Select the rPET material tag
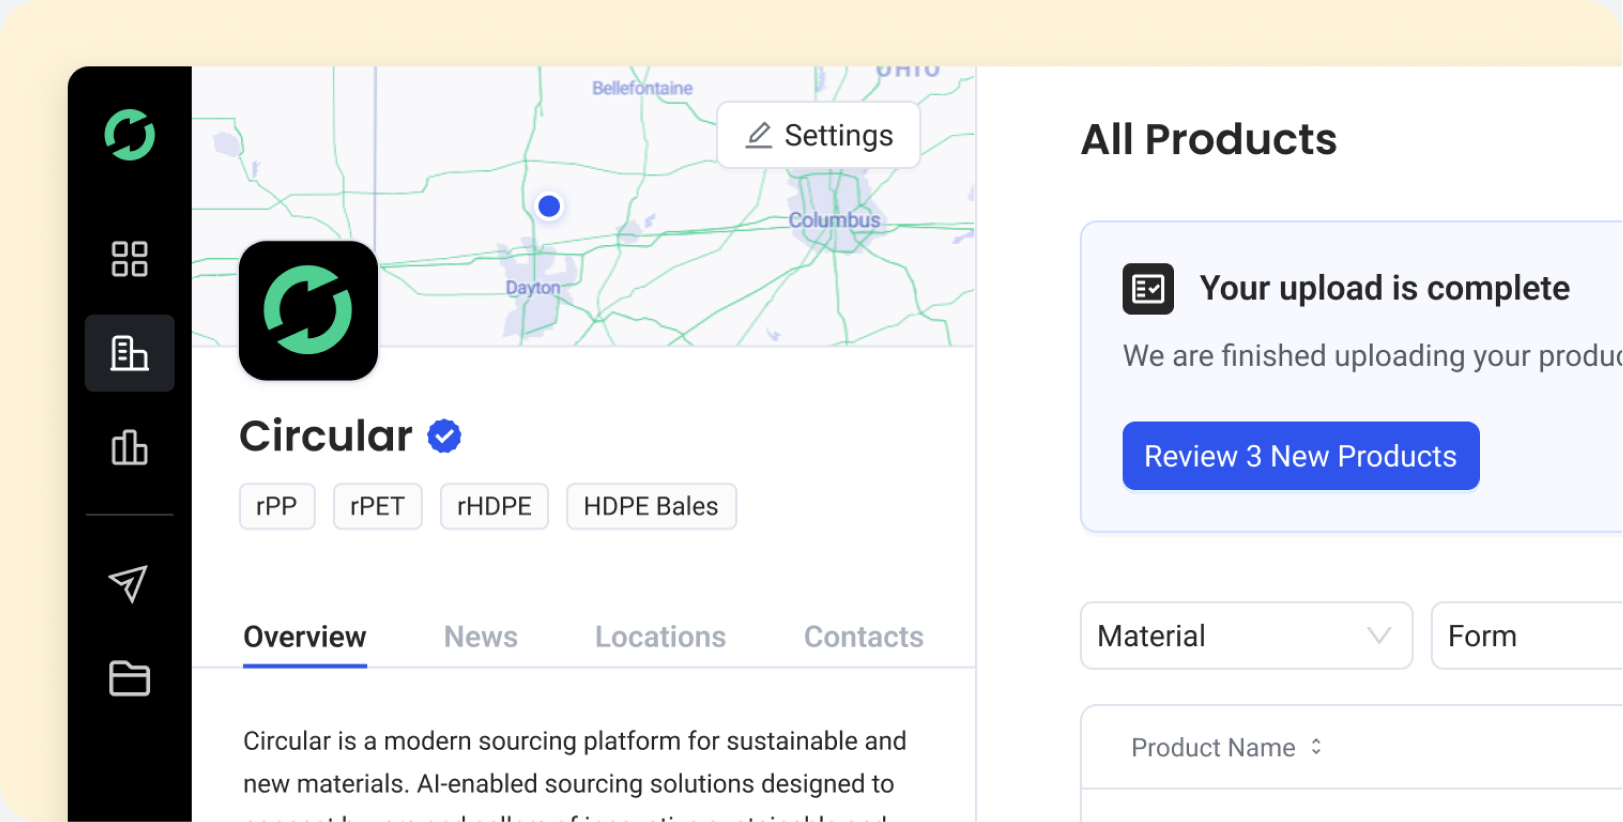Screen dimensions: 1623x822 pyautogui.click(x=377, y=506)
